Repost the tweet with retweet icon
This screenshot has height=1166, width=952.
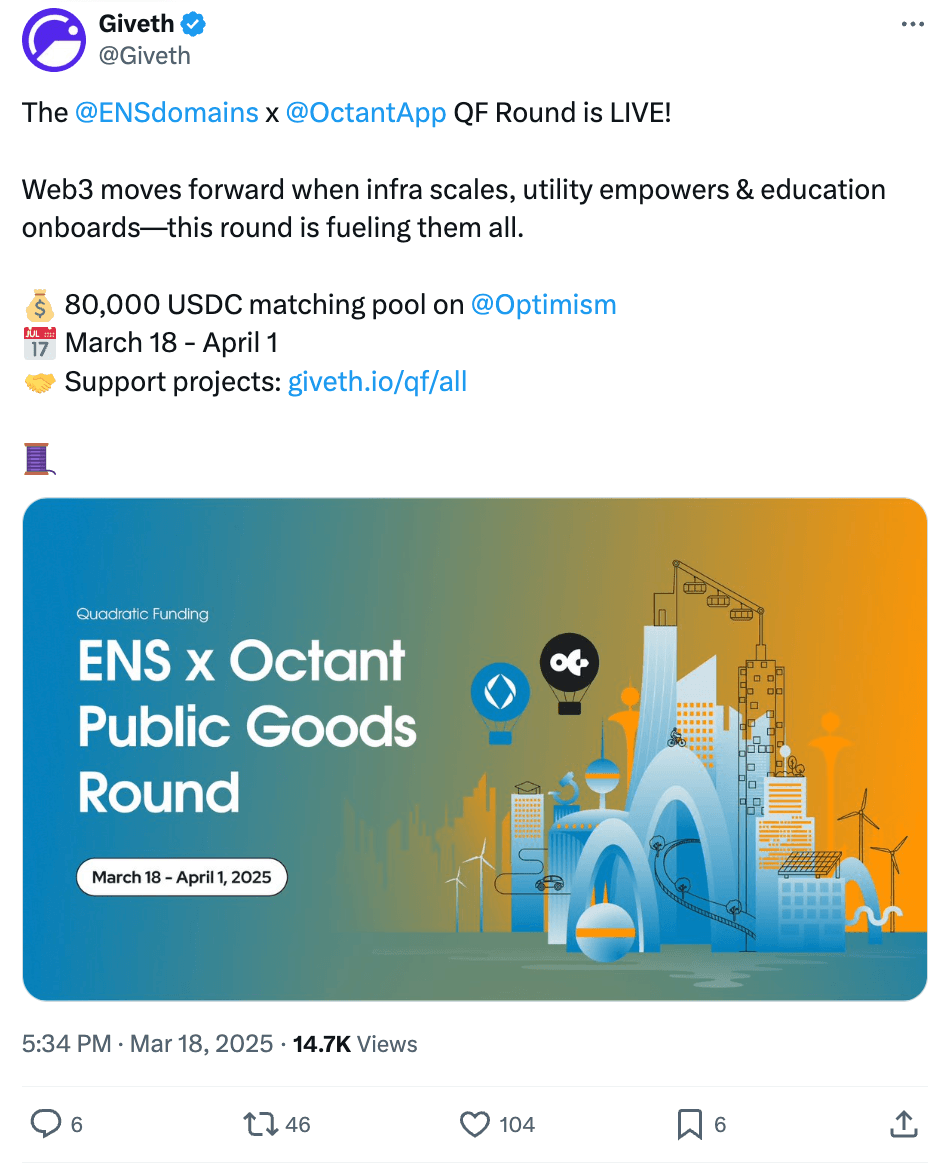point(262,1124)
